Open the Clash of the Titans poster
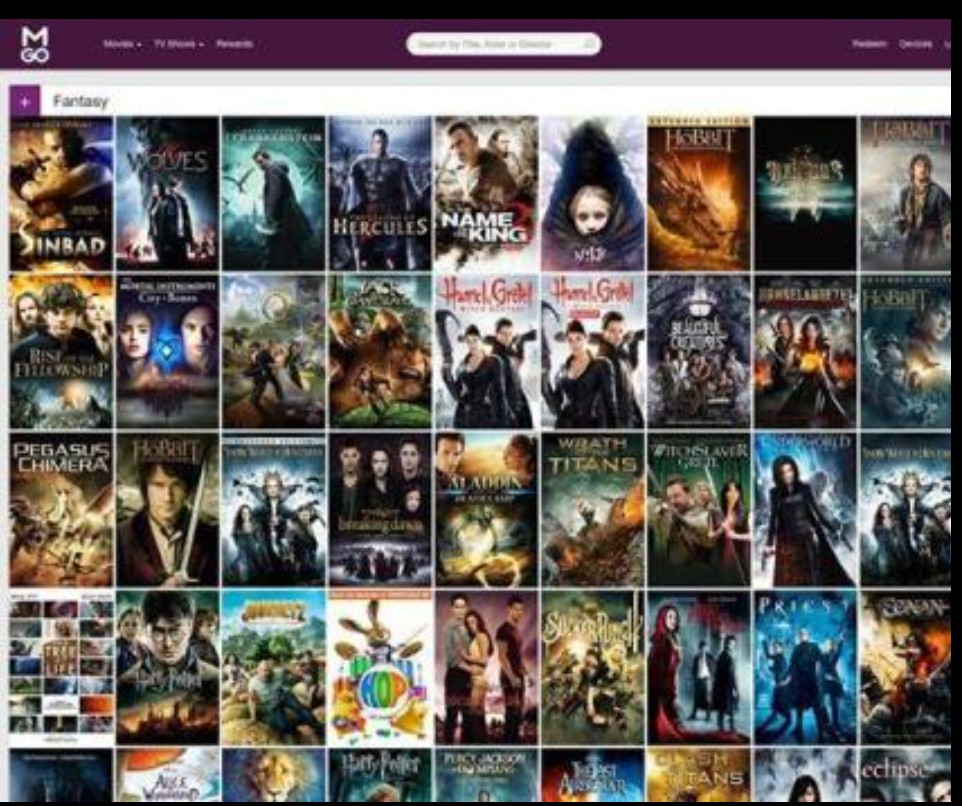This screenshot has width=962, height=806. [x=699, y=775]
